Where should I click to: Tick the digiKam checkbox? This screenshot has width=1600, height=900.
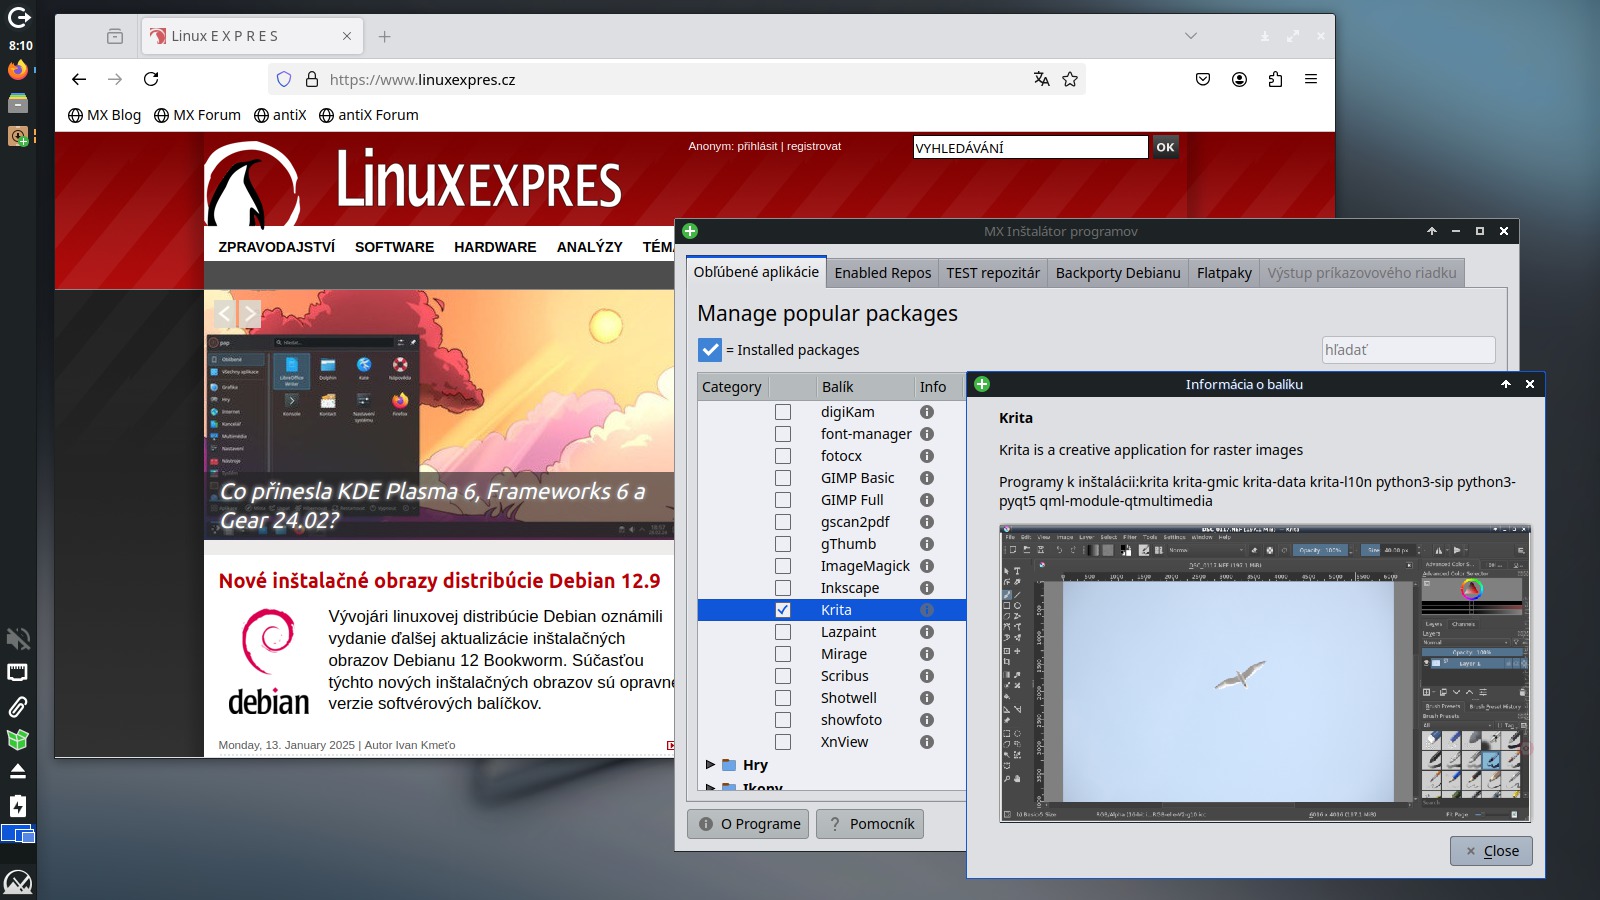click(783, 412)
